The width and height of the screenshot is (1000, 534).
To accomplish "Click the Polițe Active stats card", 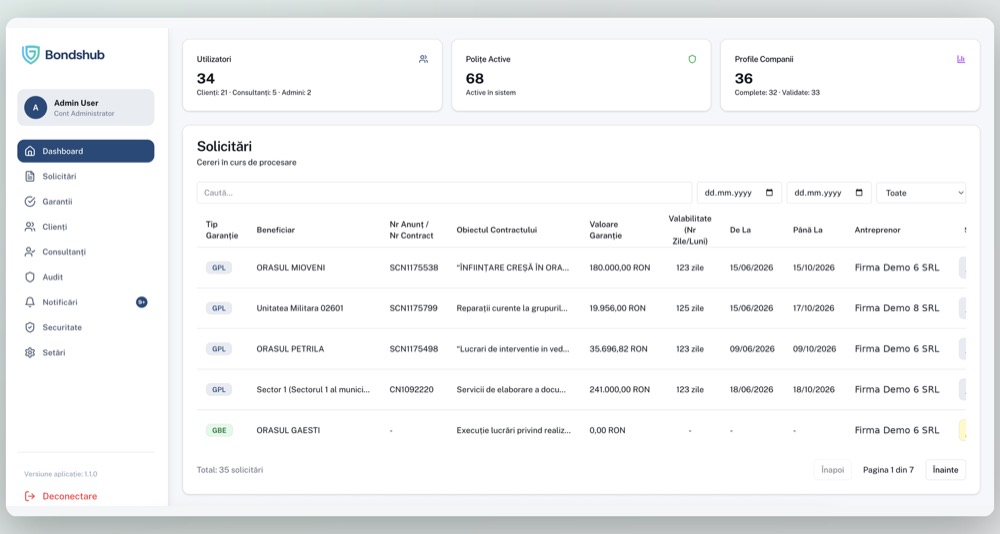I will point(581,75).
